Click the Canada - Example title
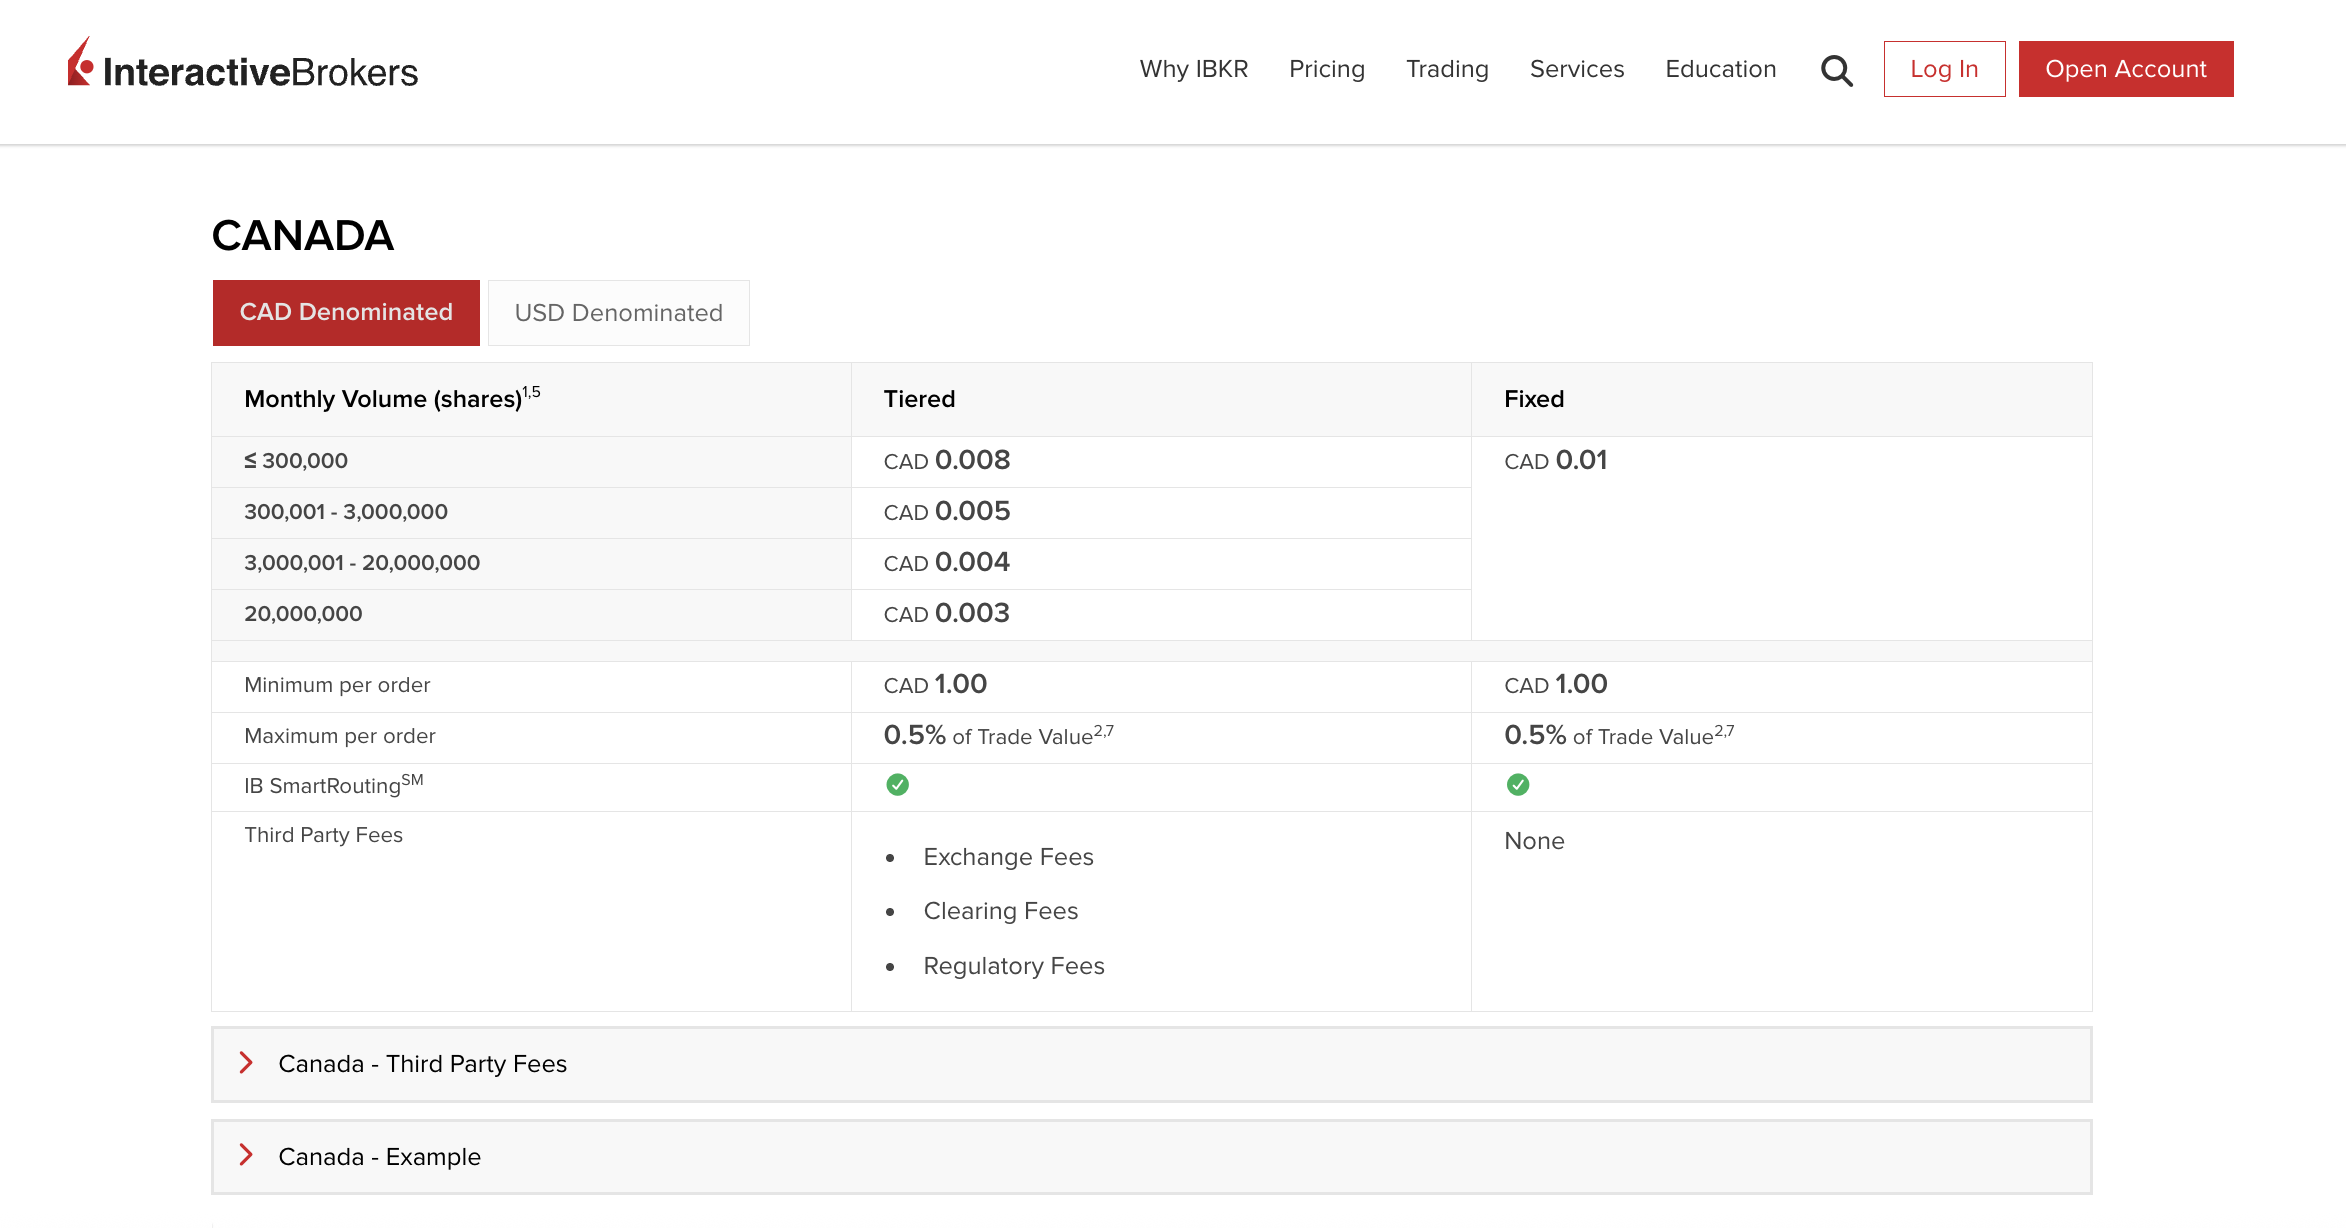The image size is (2346, 1228). tap(380, 1157)
